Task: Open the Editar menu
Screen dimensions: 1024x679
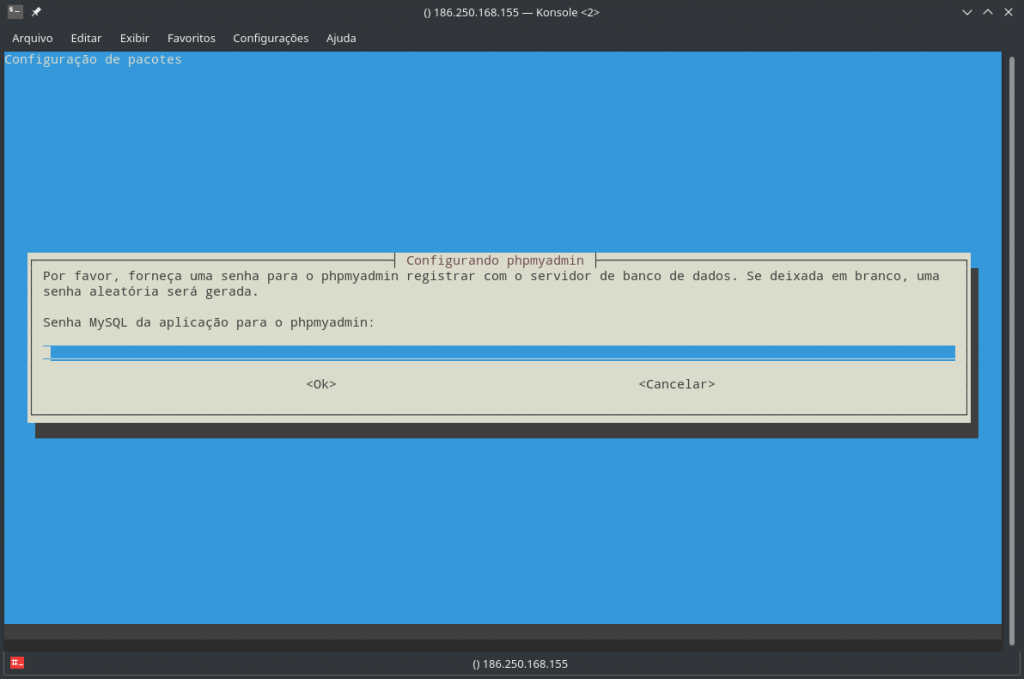Action: (x=86, y=38)
